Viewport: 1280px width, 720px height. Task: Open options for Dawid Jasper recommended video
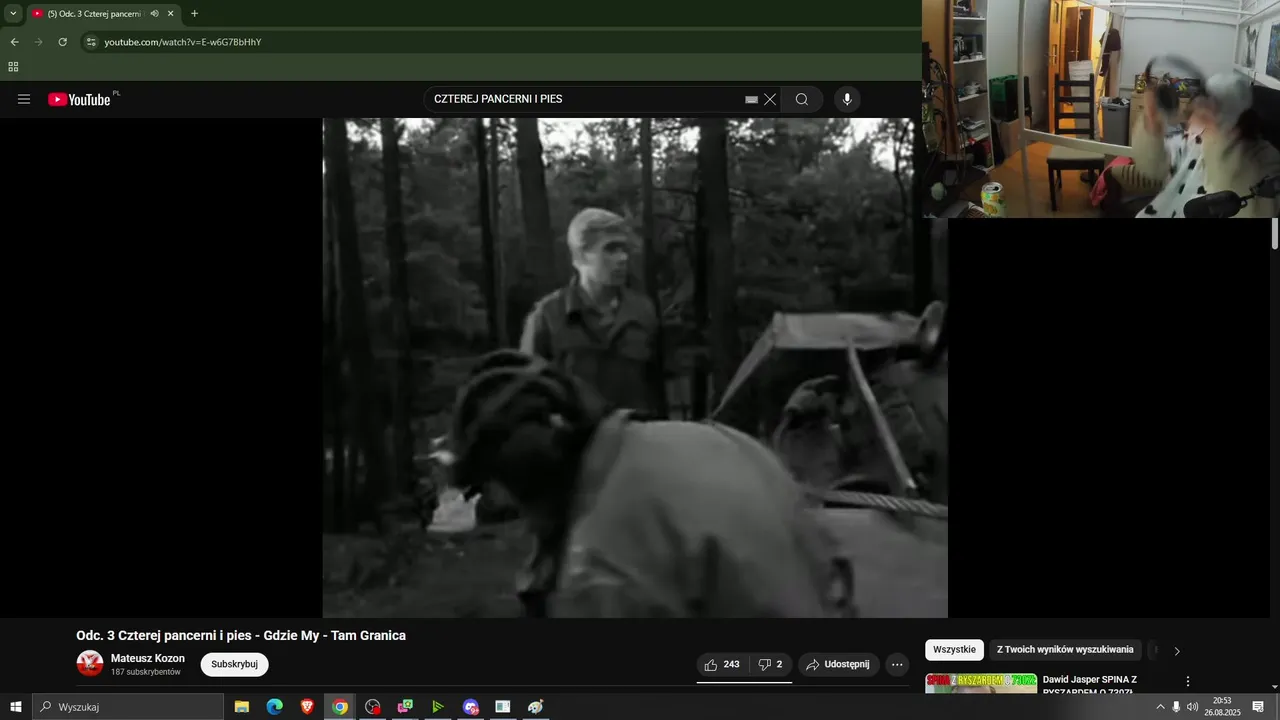[x=1188, y=681]
